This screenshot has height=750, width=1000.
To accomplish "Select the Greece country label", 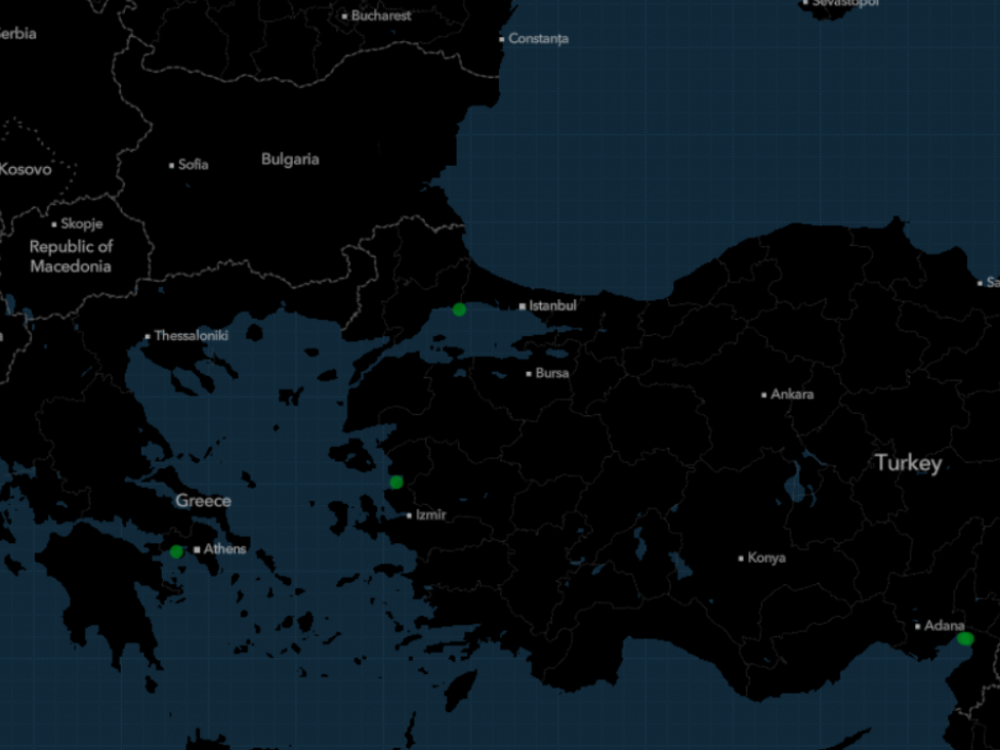I will [203, 501].
